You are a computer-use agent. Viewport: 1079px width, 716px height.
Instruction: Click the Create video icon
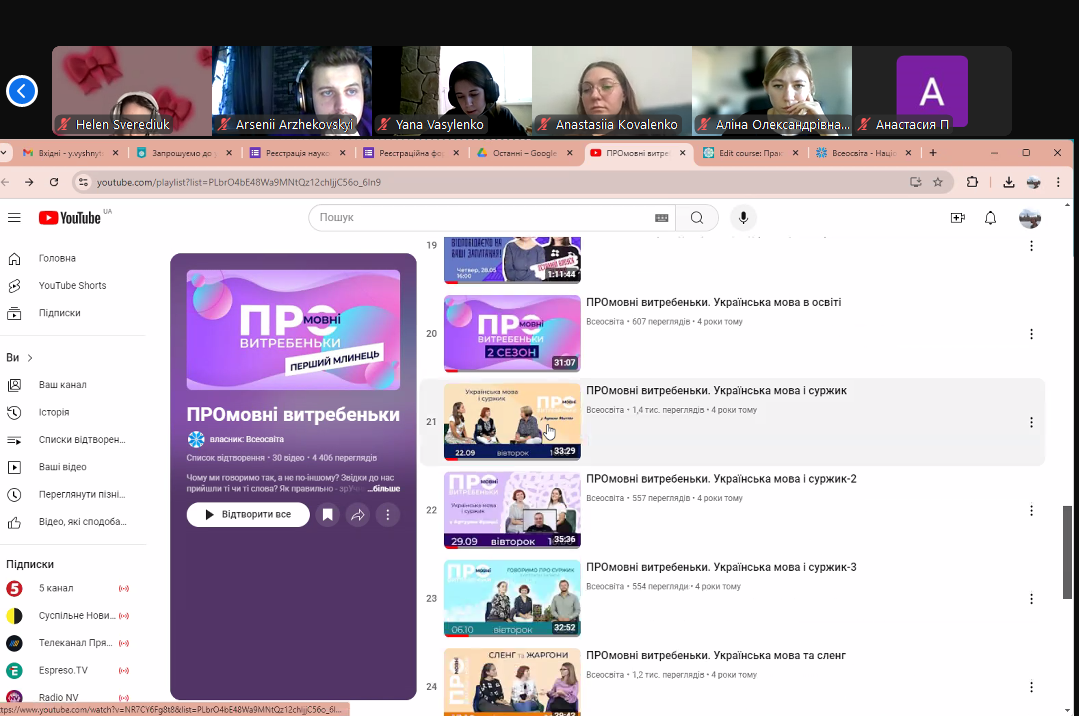957,218
